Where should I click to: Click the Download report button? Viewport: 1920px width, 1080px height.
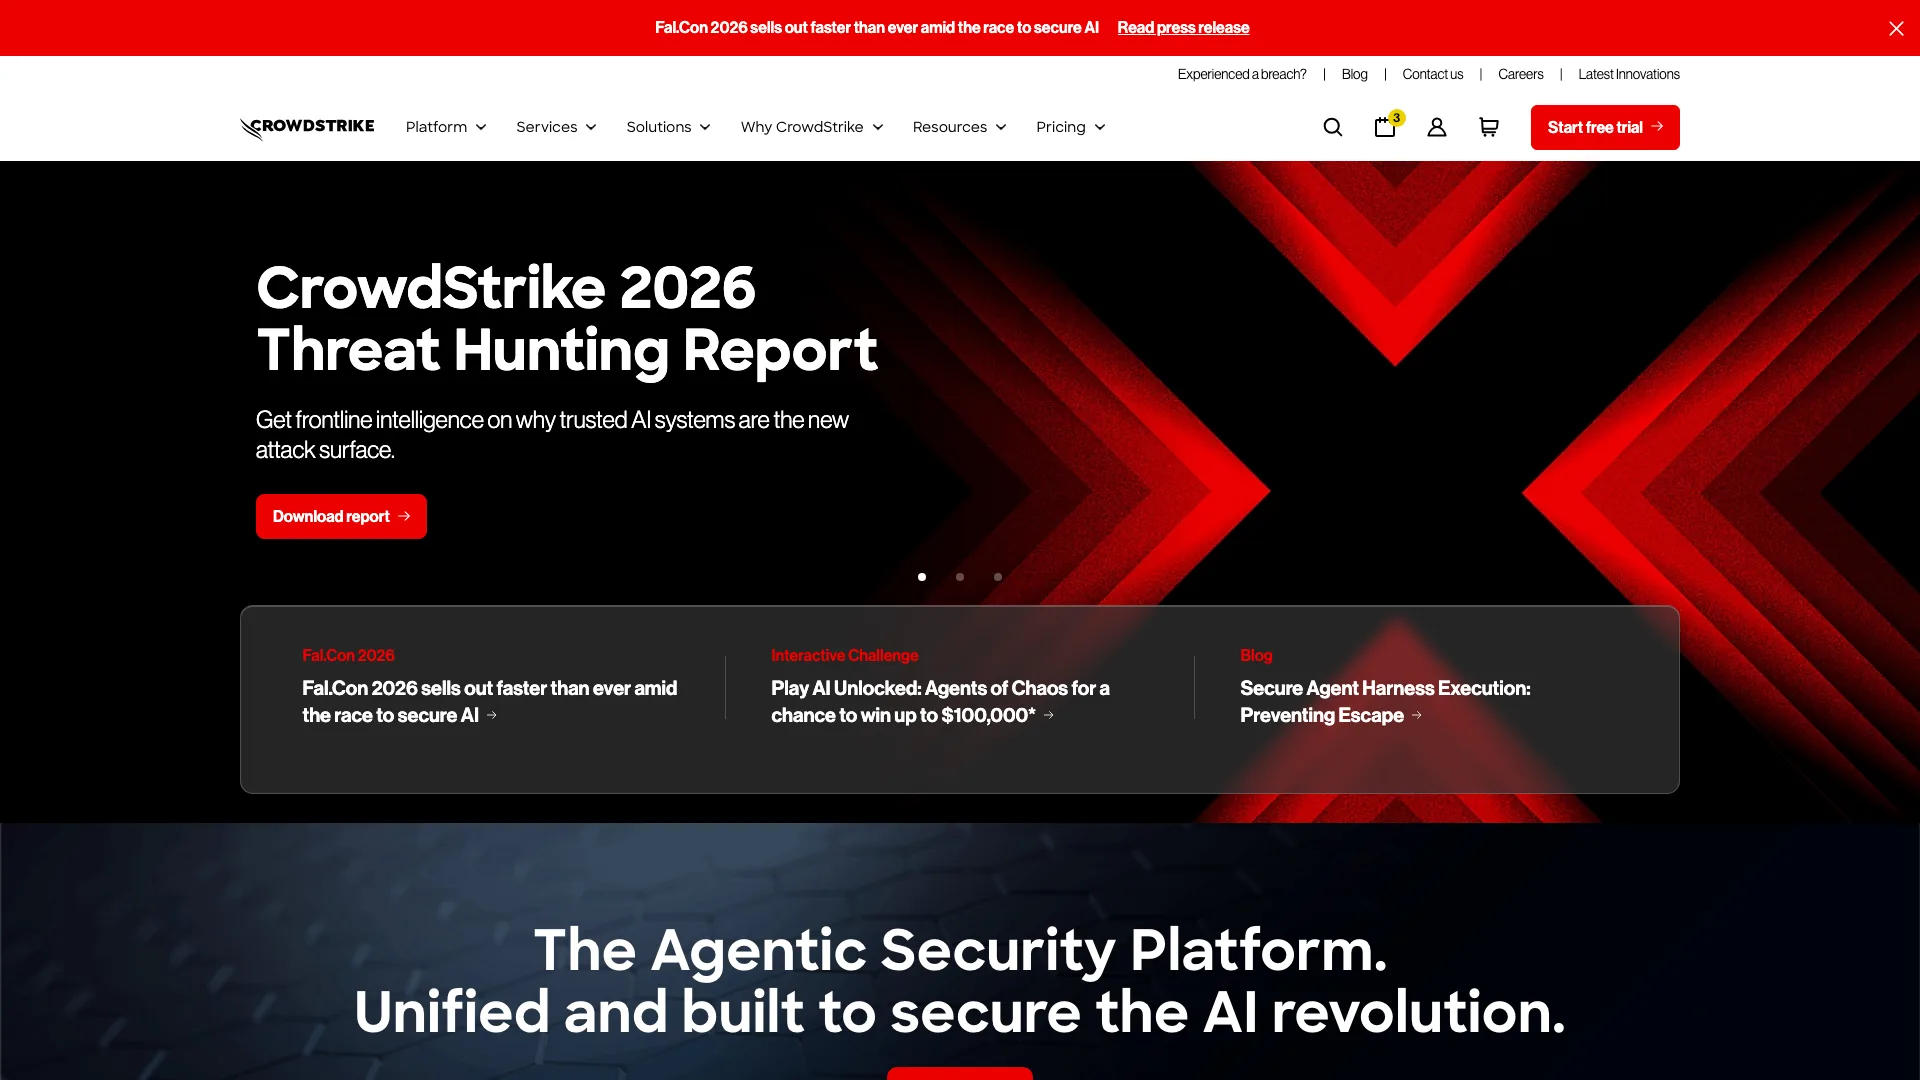tap(341, 516)
